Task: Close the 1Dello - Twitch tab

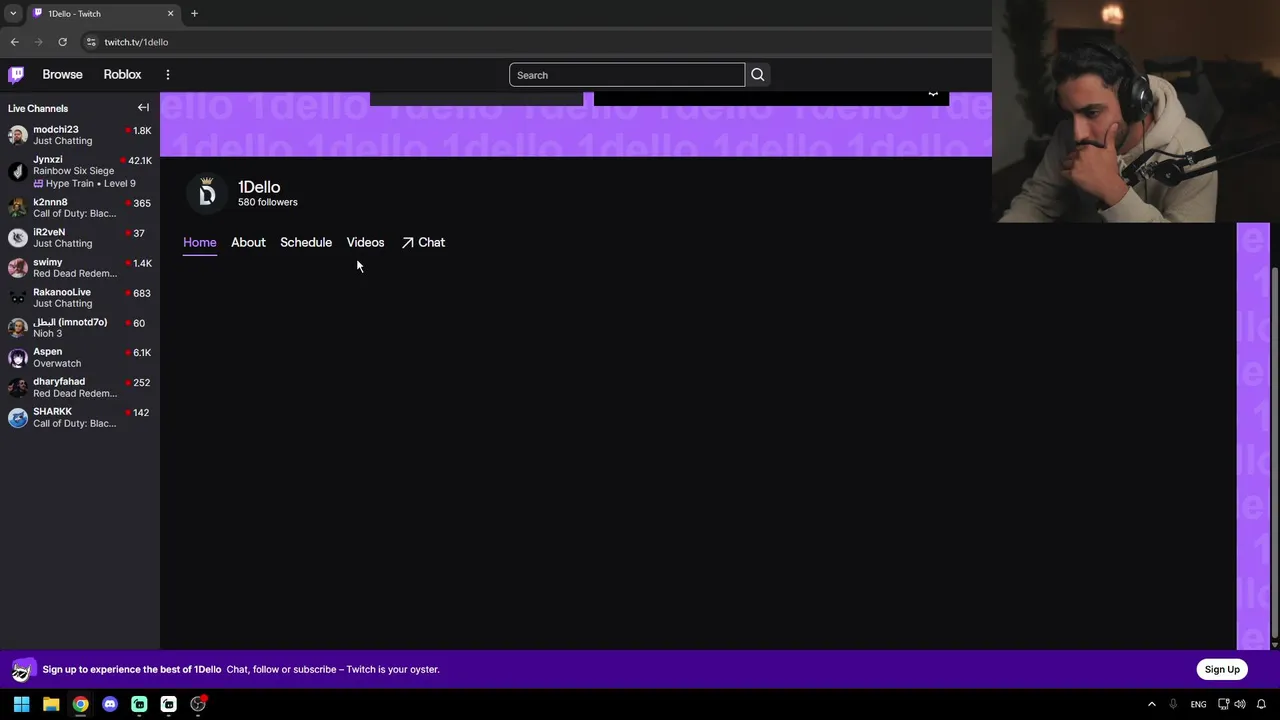Action: 170,13
